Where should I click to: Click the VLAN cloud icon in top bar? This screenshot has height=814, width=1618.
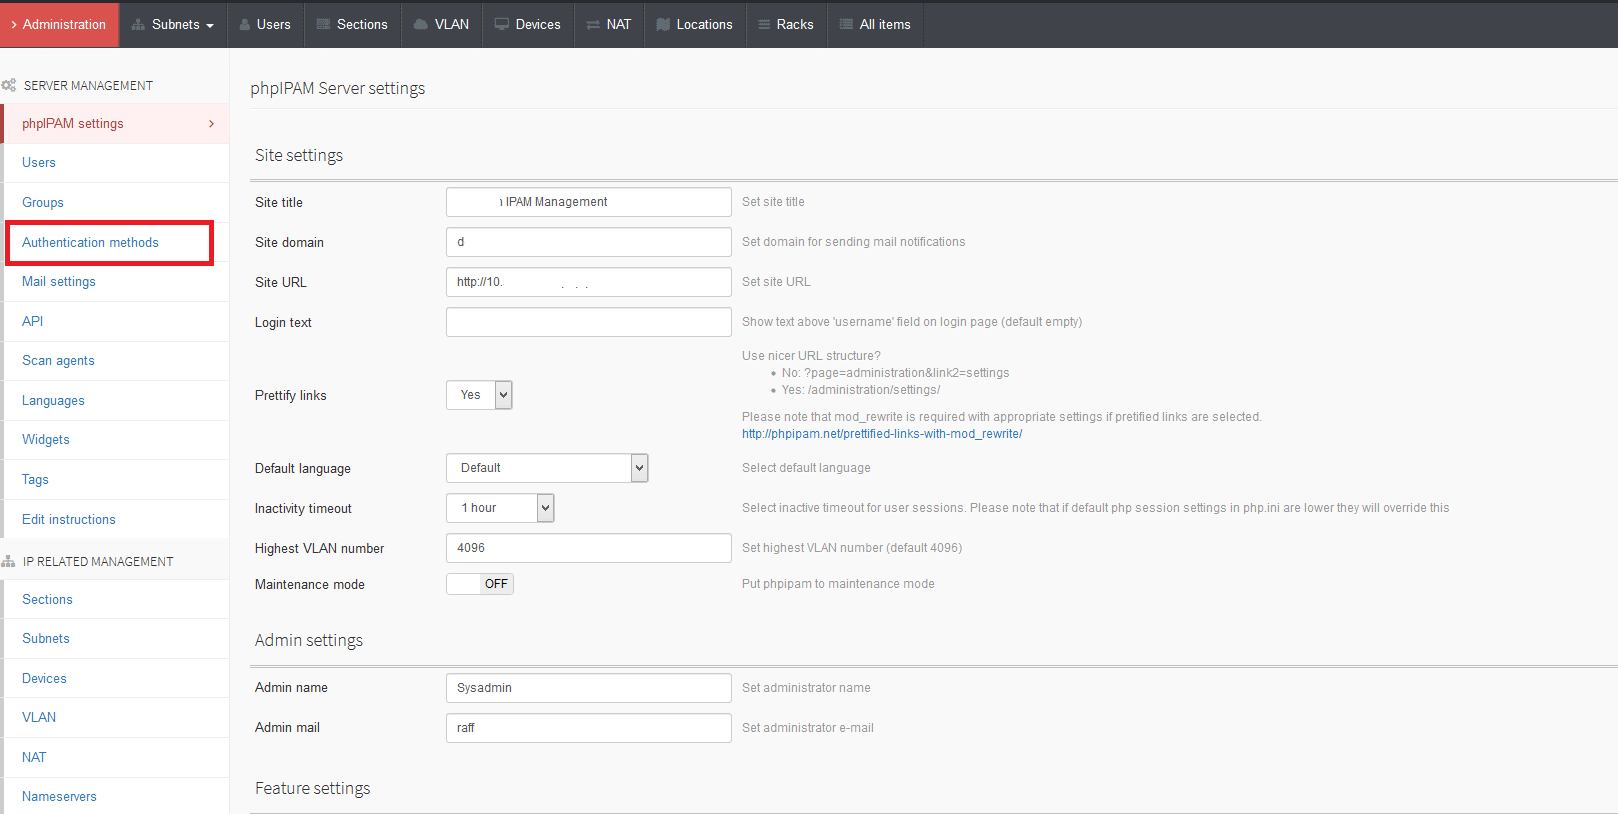point(421,25)
